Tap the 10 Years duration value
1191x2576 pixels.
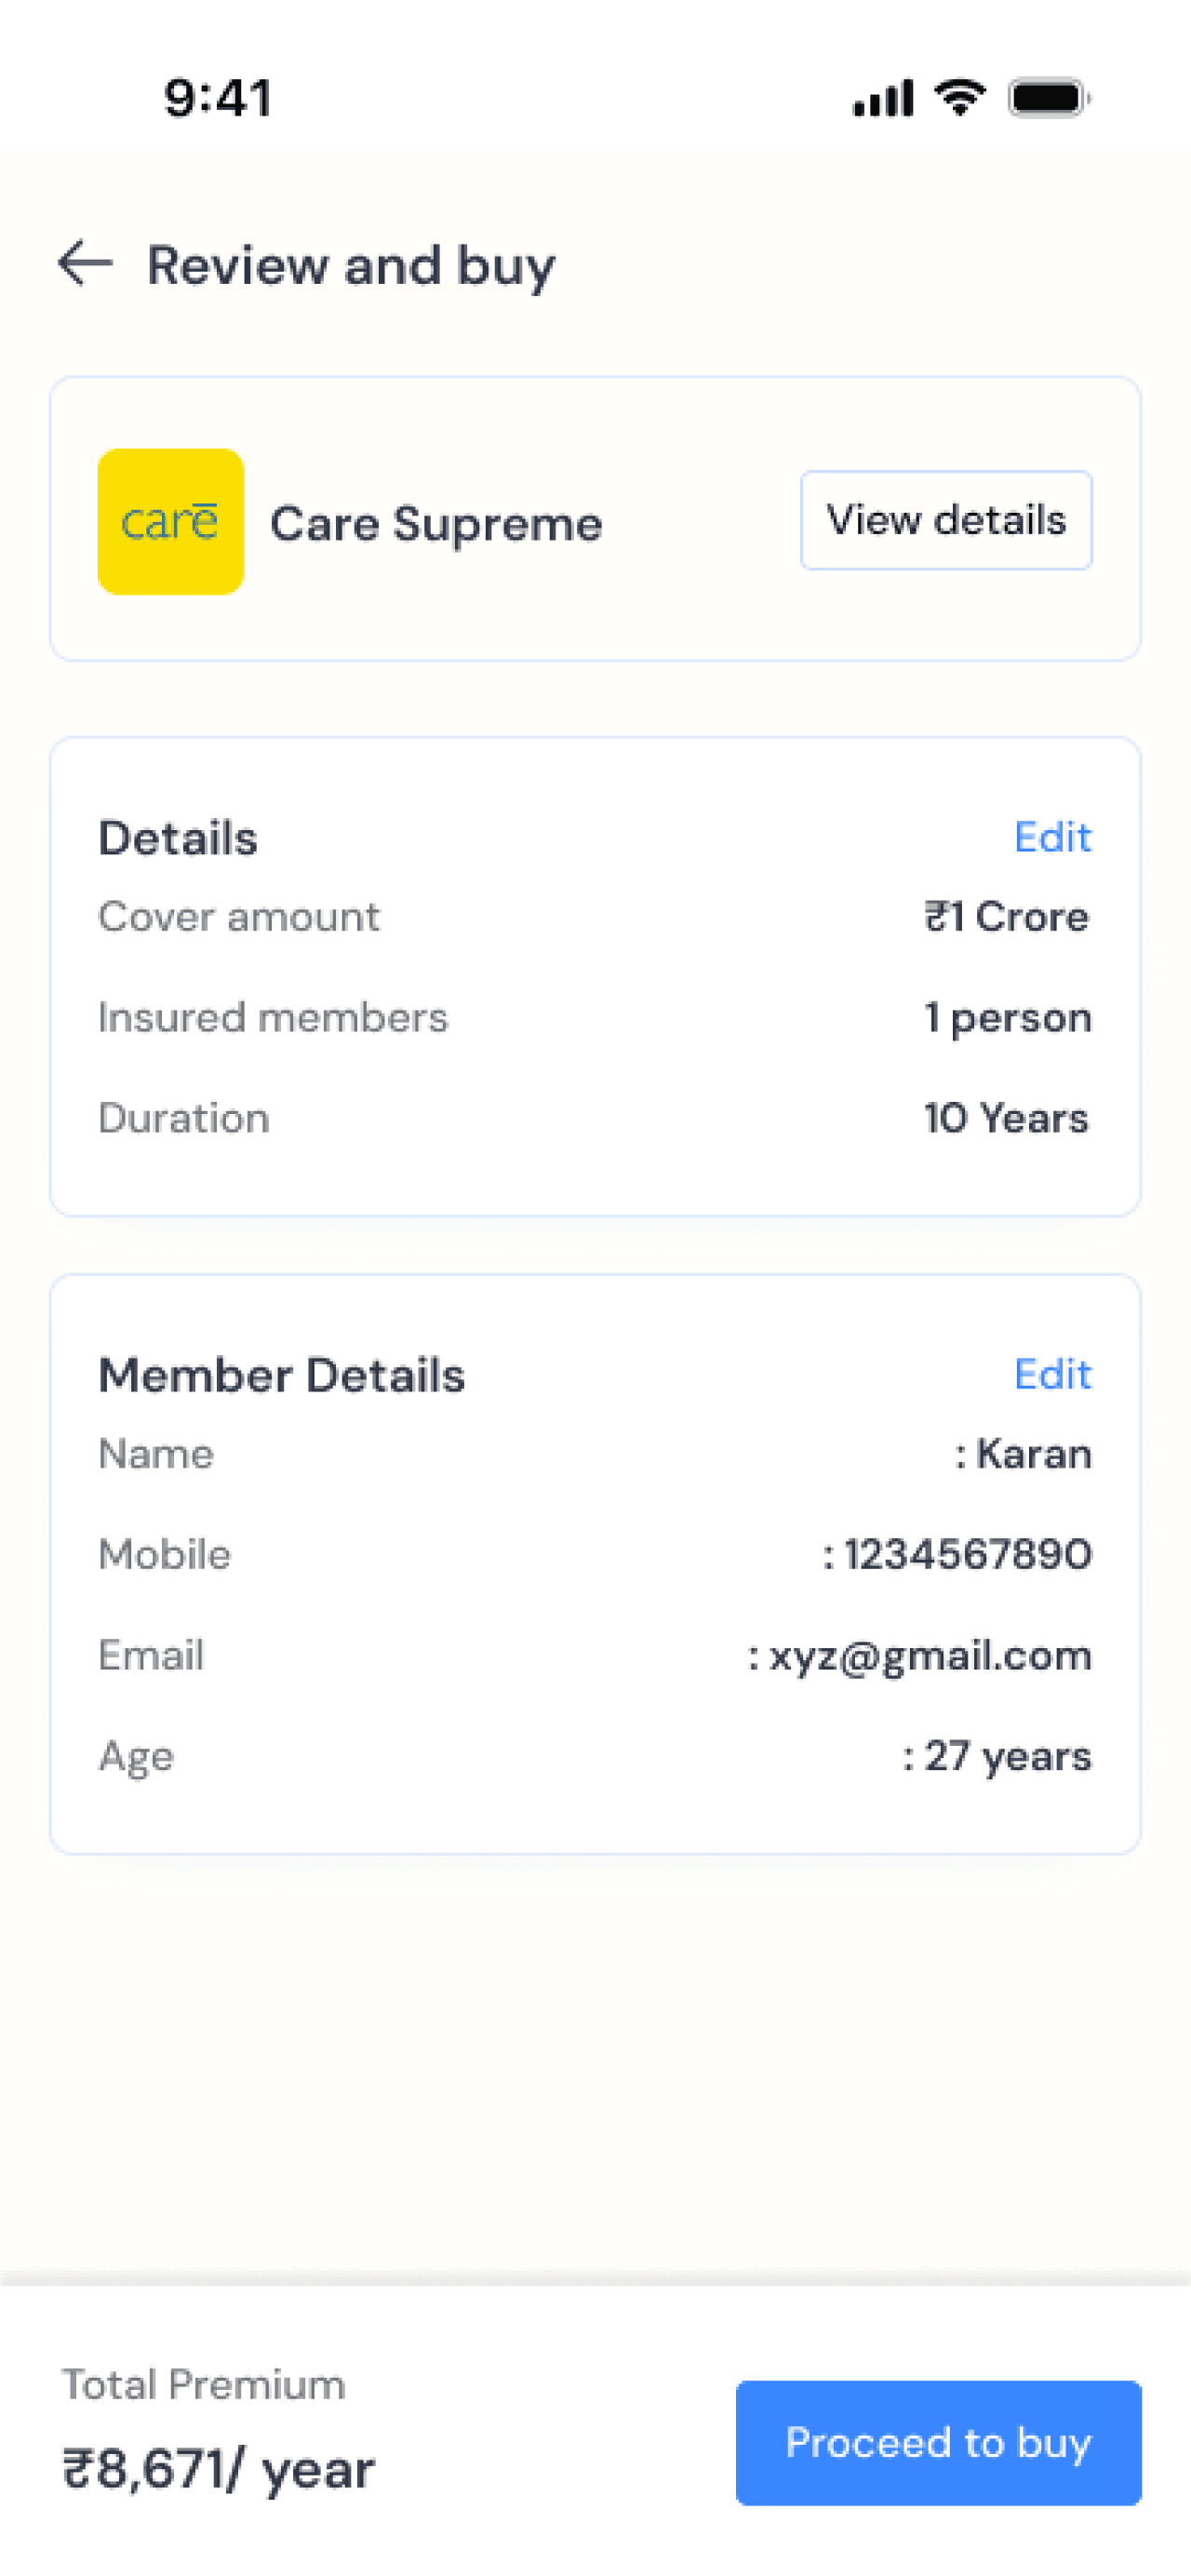pyautogui.click(x=1006, y=1117)
